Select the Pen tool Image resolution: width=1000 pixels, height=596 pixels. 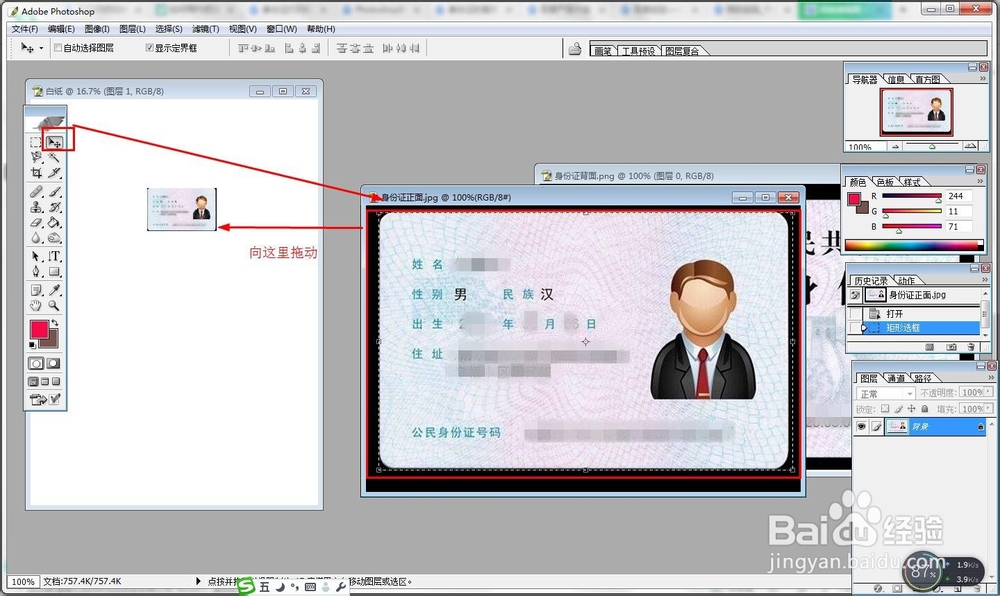[x=36, y=272]
